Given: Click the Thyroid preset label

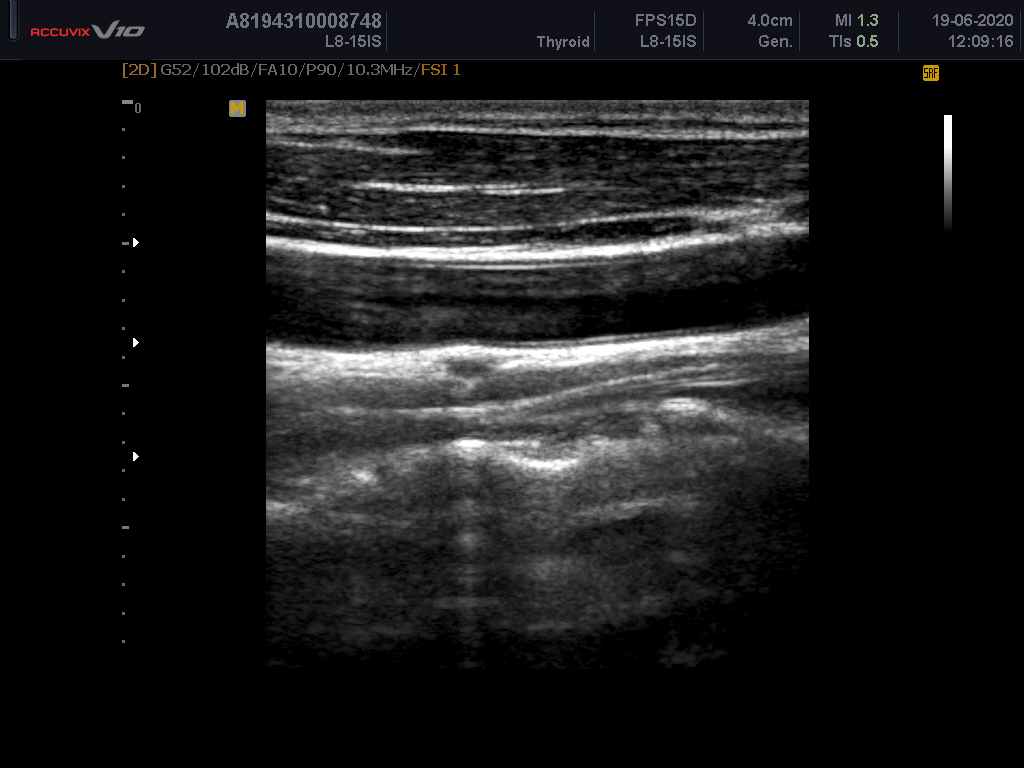Looking at the screenshot, I should click(563, 42).
